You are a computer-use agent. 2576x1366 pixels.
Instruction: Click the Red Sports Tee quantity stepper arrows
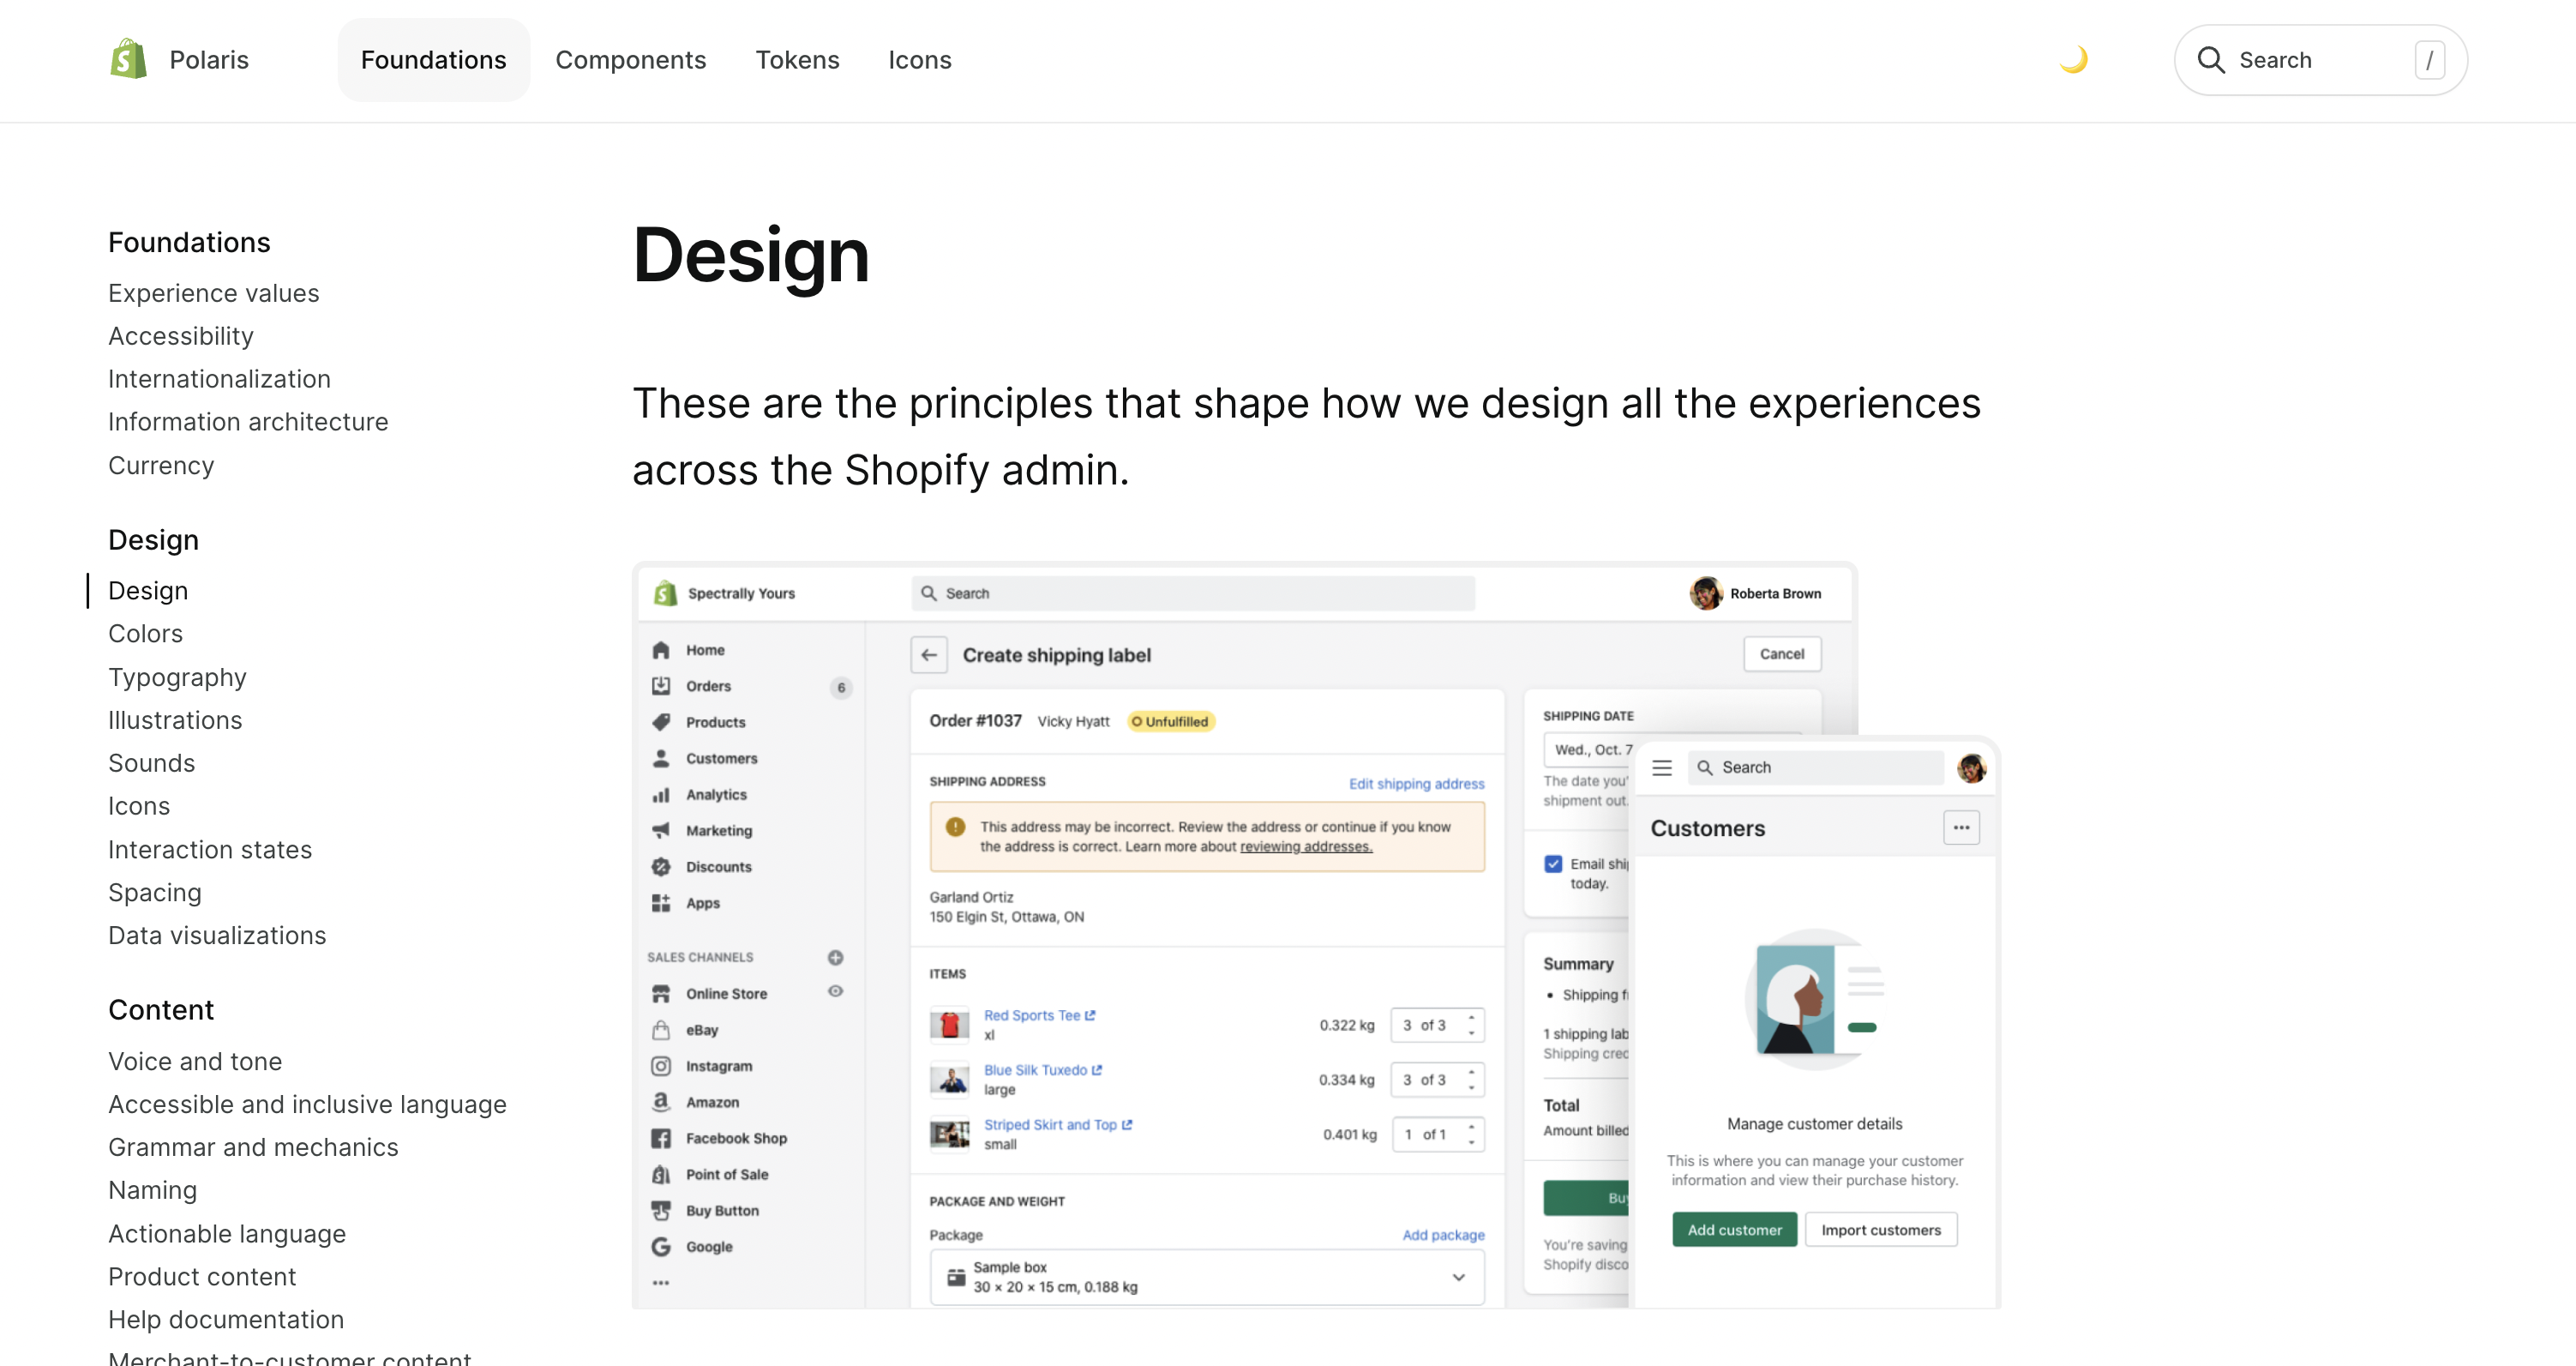coord(1471,1025)
